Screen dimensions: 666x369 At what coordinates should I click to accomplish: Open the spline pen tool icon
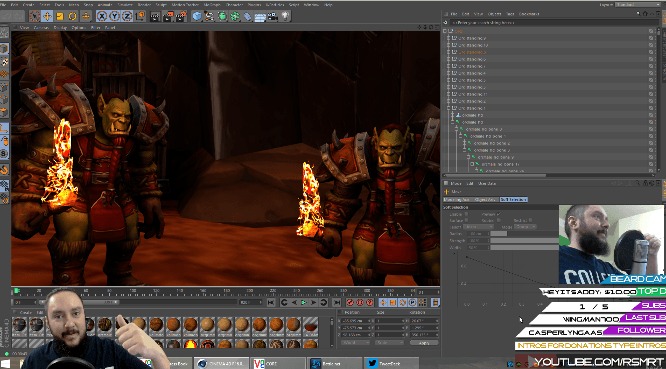pos(209,17)
